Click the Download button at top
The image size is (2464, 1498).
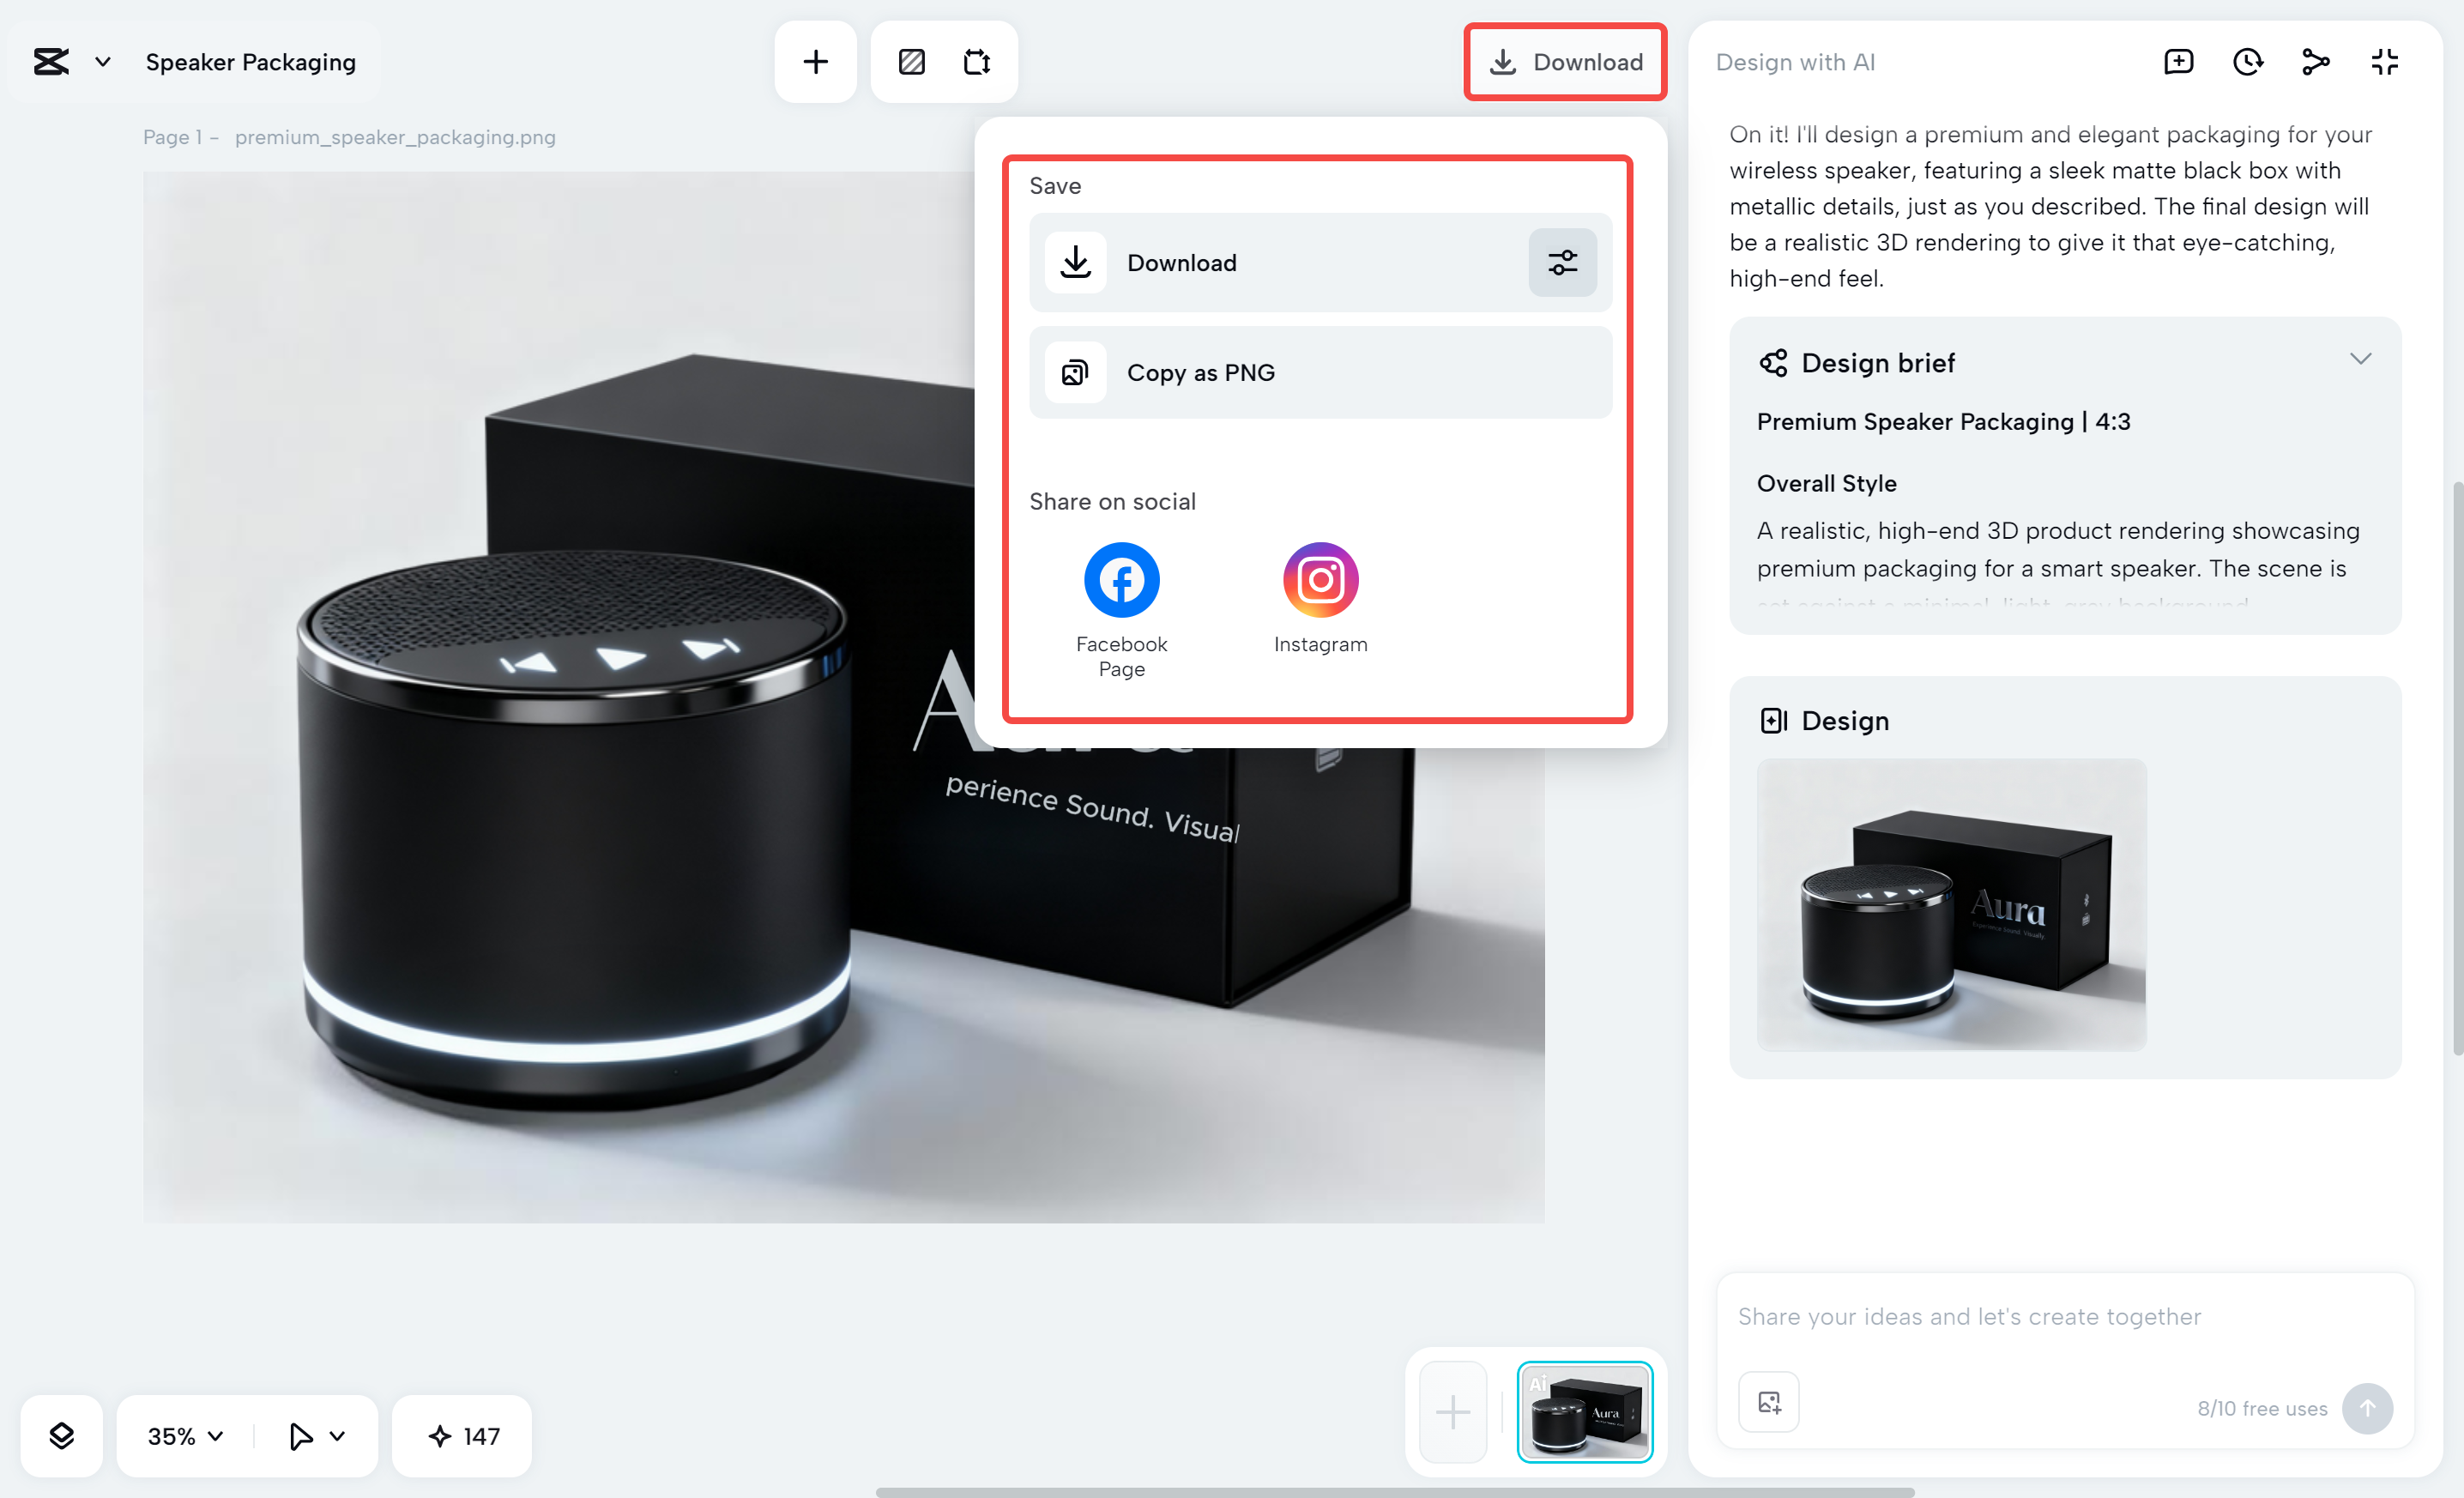pyautogui.click(x=1566, y=61)
